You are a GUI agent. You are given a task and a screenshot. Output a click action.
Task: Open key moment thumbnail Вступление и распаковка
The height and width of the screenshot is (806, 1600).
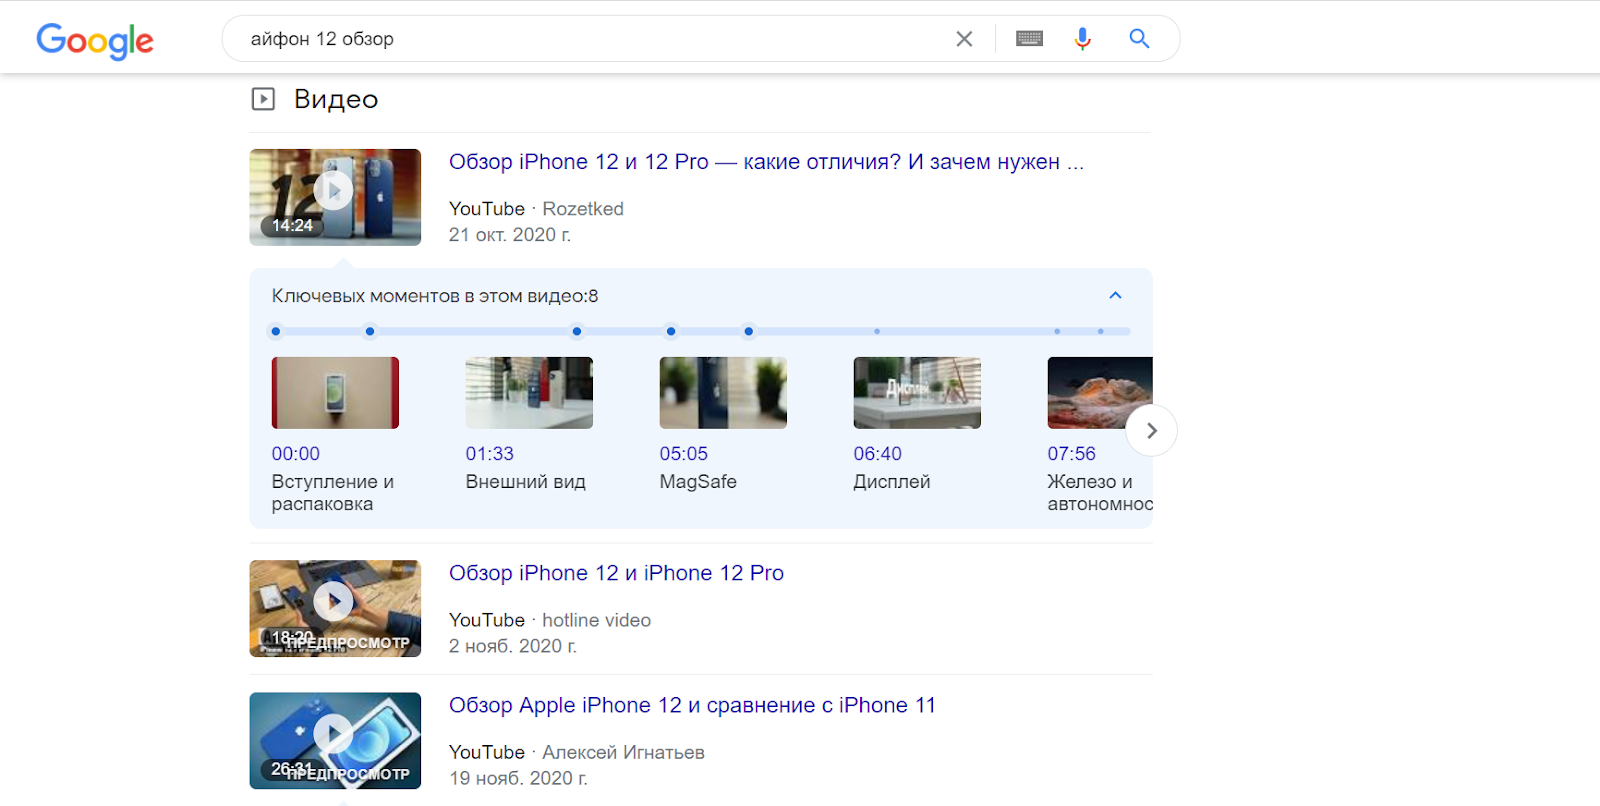pyautogui.click(x=335, y=393)
